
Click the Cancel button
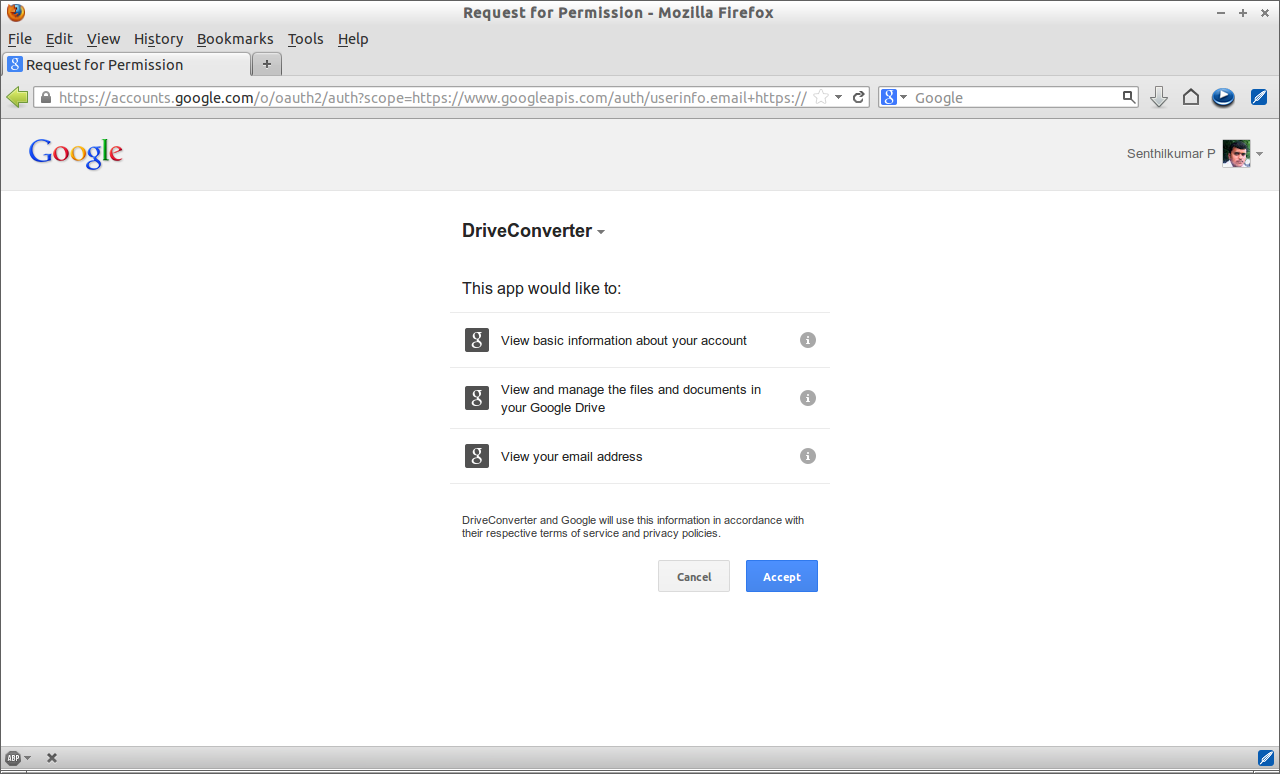[694, 576]
